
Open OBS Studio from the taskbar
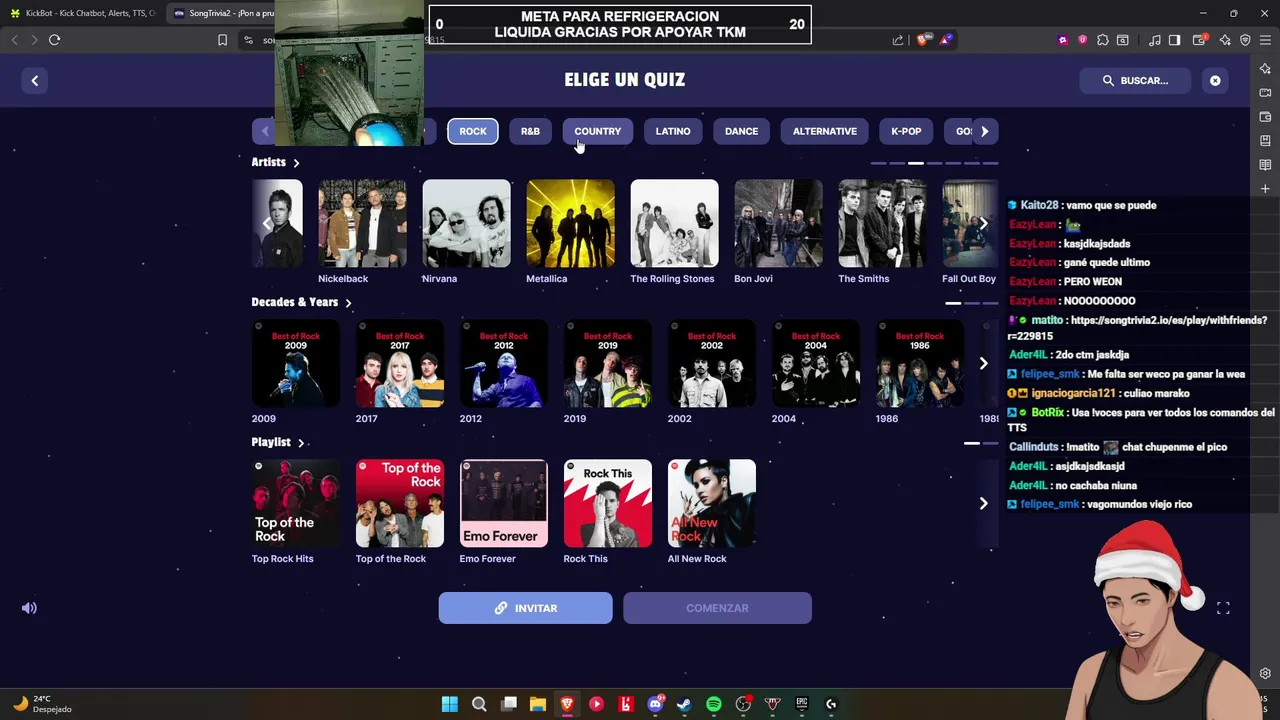[x=743, y=704]
